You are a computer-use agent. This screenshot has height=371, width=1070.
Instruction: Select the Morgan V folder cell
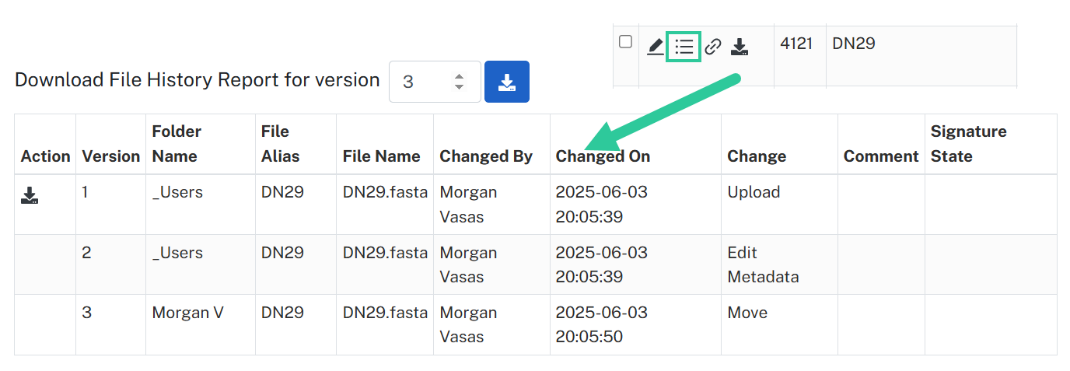click(x=188, y=313)
